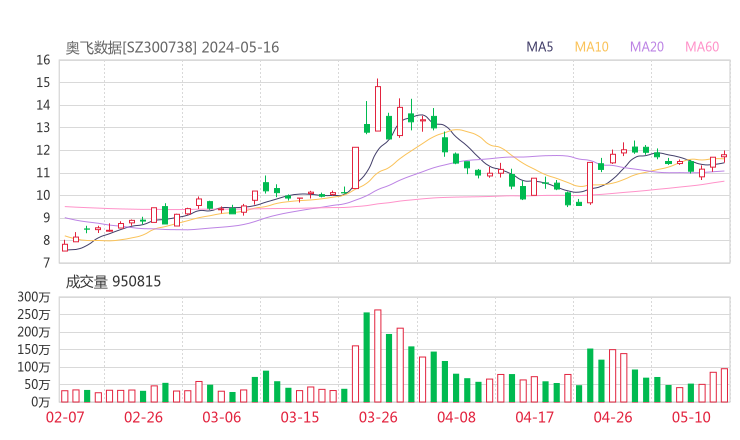
Task: Click the 7 price axis label
Action: tap(46, 263)
